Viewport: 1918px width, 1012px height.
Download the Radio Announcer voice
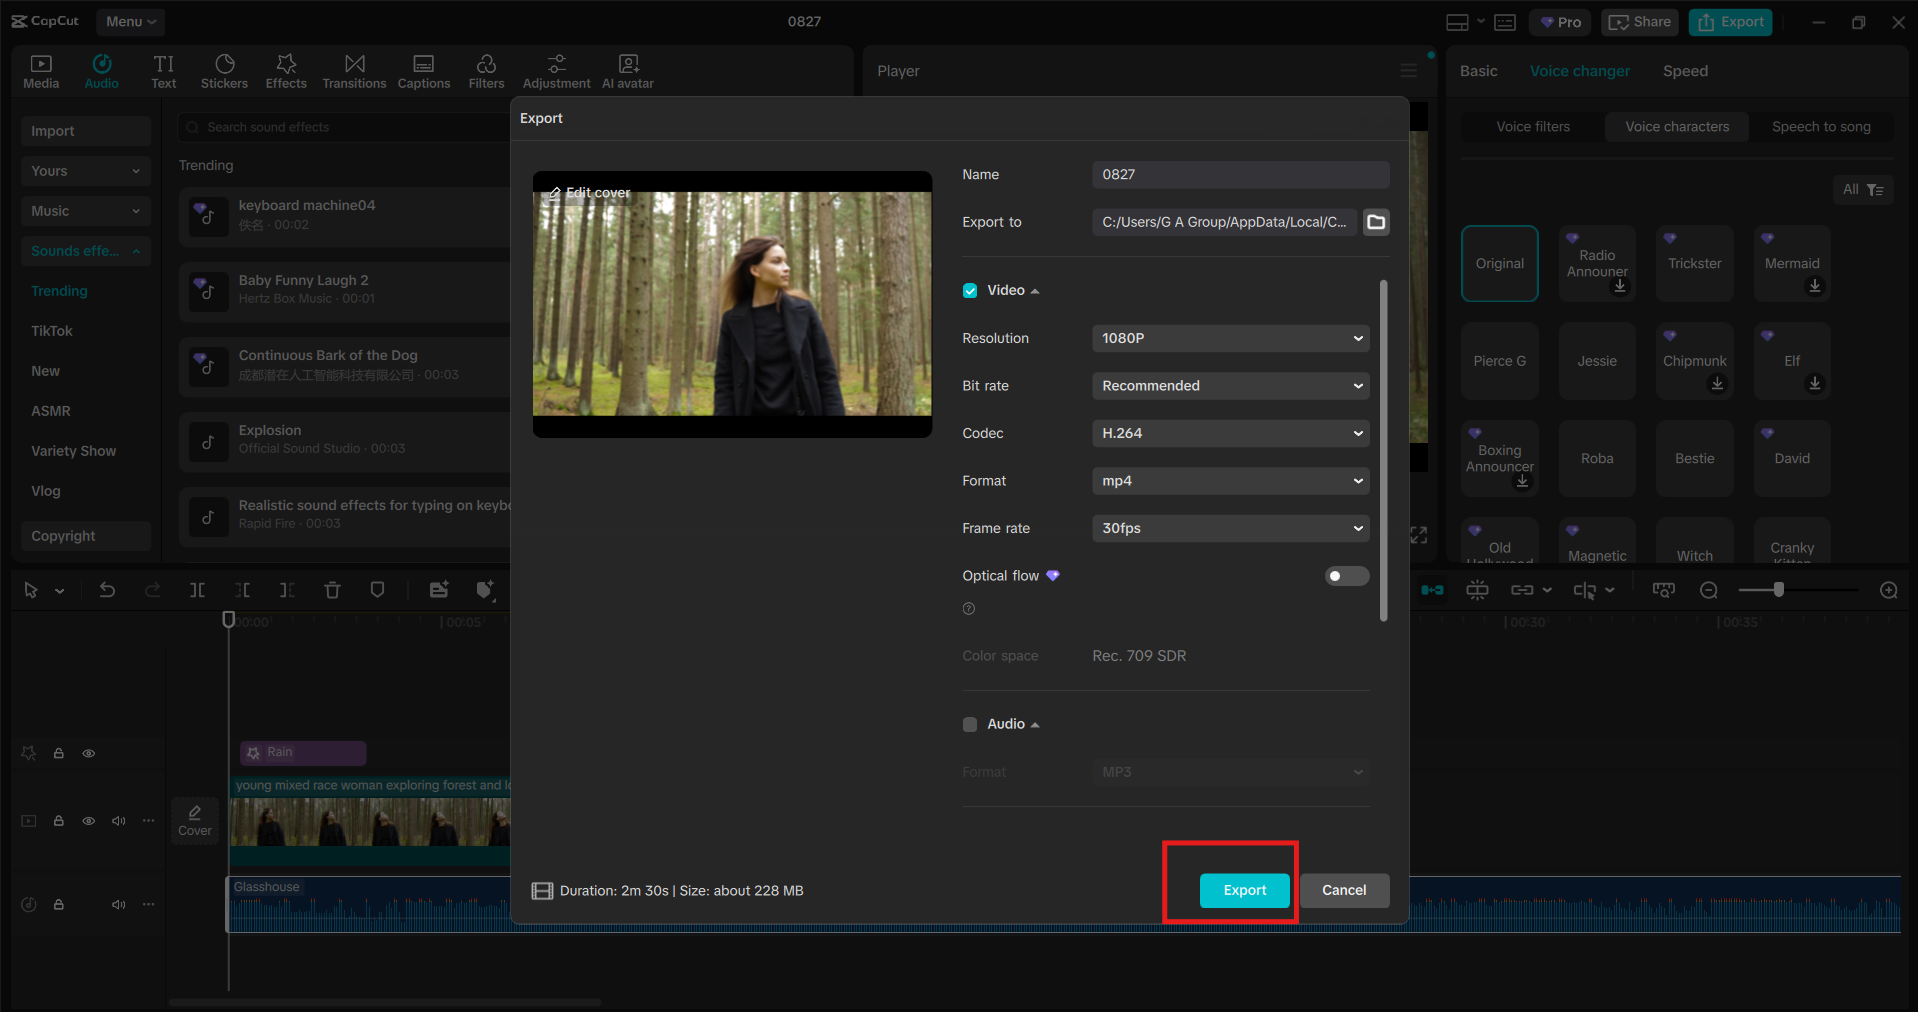[1620, 286]
